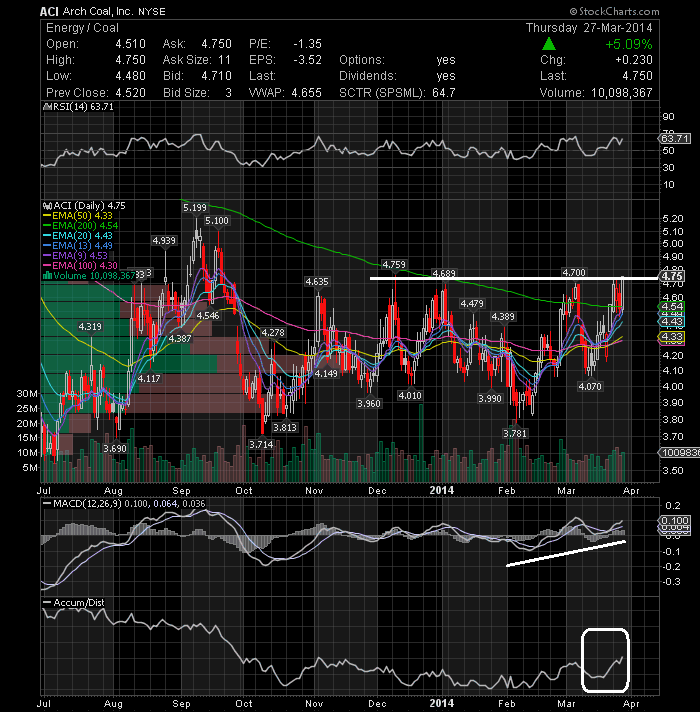Click the 4.75 last-price tag on price axis
The height and width of the screenshot is (712, 700).
672,276
